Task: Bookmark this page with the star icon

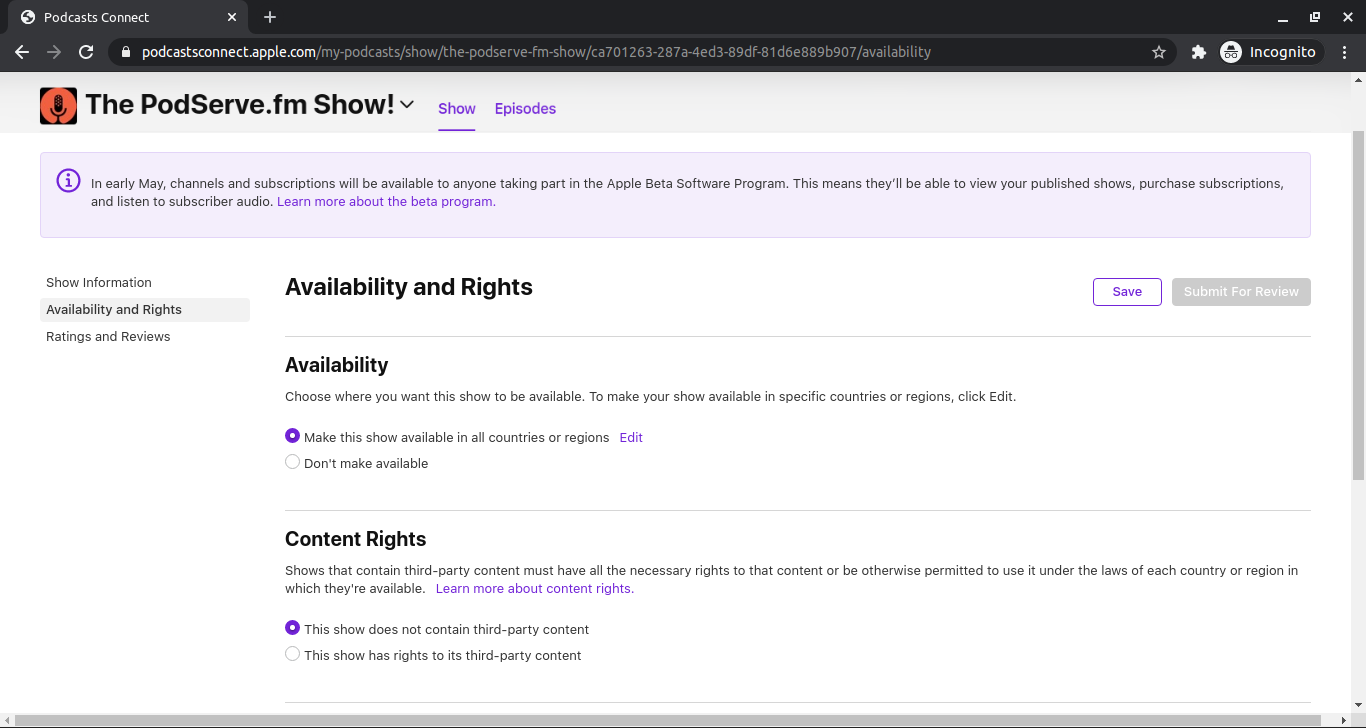Action: click(x=1159, y=52)
